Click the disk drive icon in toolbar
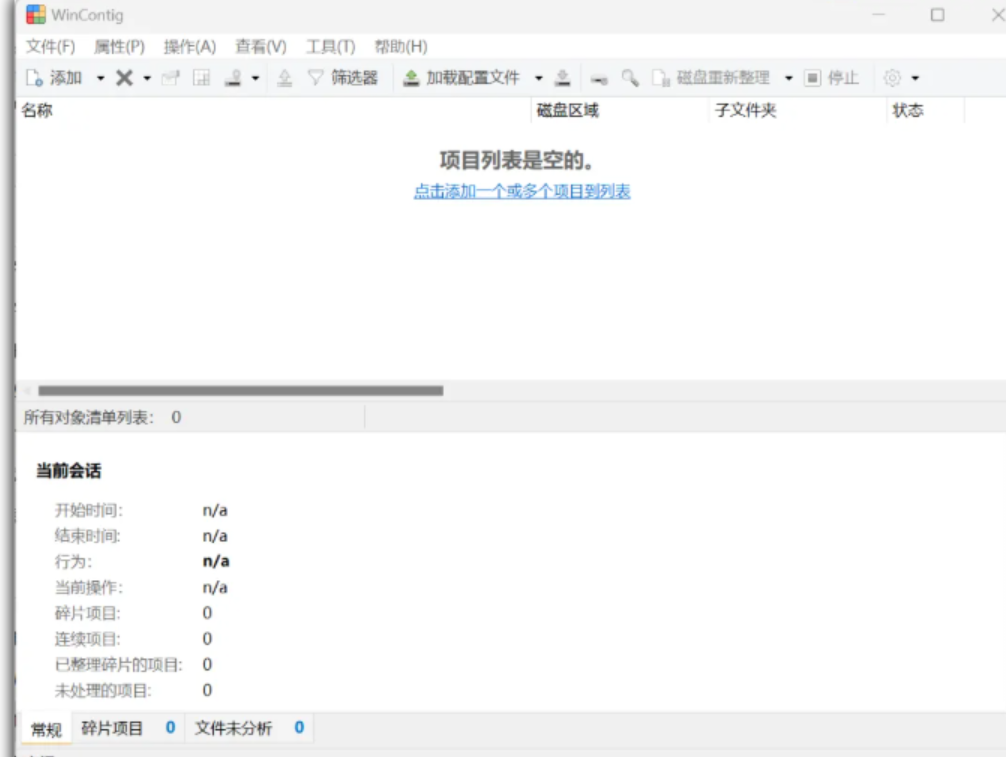The height and width of the screenshot is (757, 1006). pos(599,78)
